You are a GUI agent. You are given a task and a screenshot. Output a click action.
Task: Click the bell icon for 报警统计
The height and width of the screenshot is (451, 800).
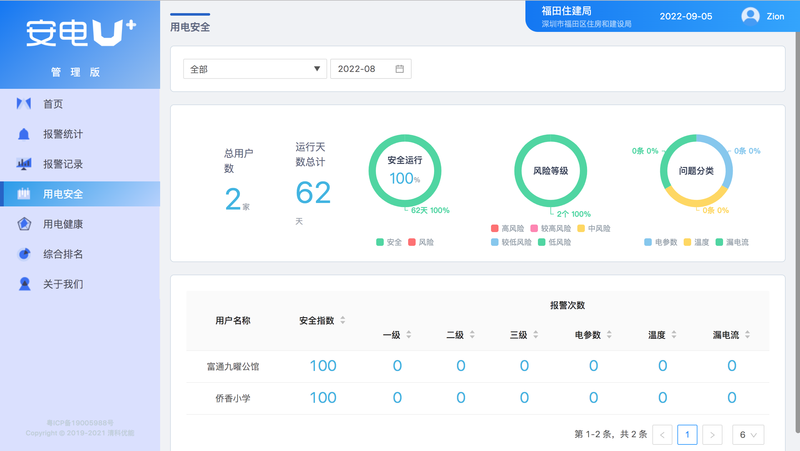[23, 134]
